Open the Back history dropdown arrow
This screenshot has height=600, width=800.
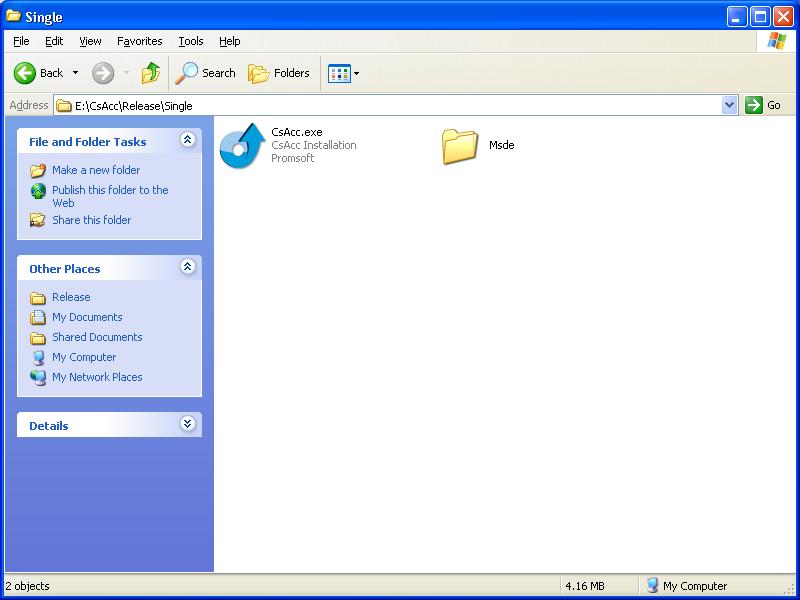(x=76, y=73)
